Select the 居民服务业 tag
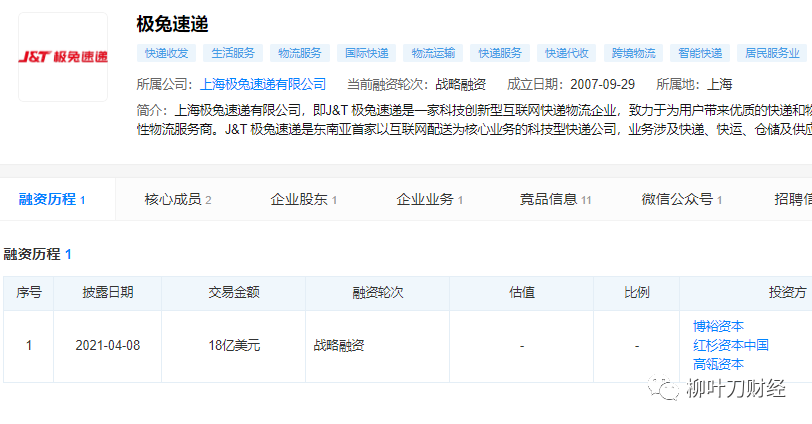 (772, 53)
